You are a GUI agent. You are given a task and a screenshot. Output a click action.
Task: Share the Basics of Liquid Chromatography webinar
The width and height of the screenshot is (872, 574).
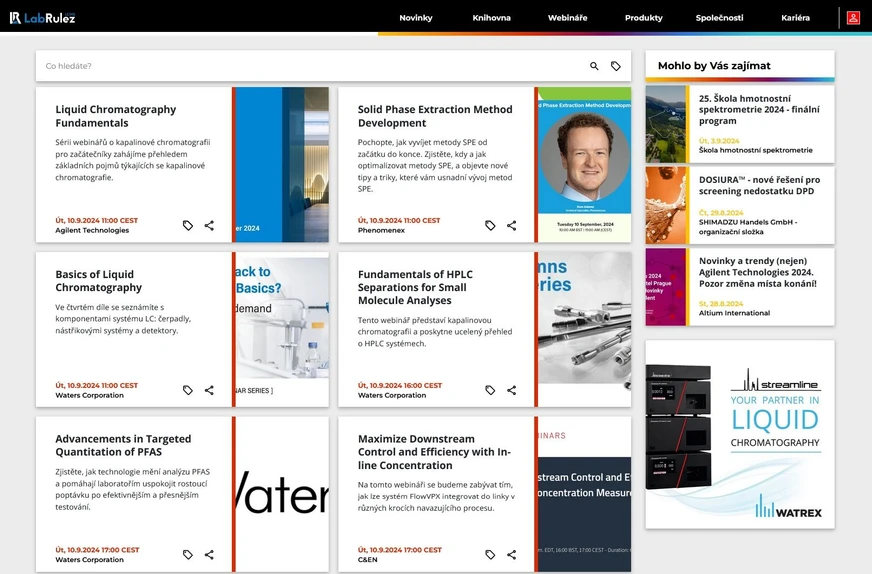(x=209, y=390)
